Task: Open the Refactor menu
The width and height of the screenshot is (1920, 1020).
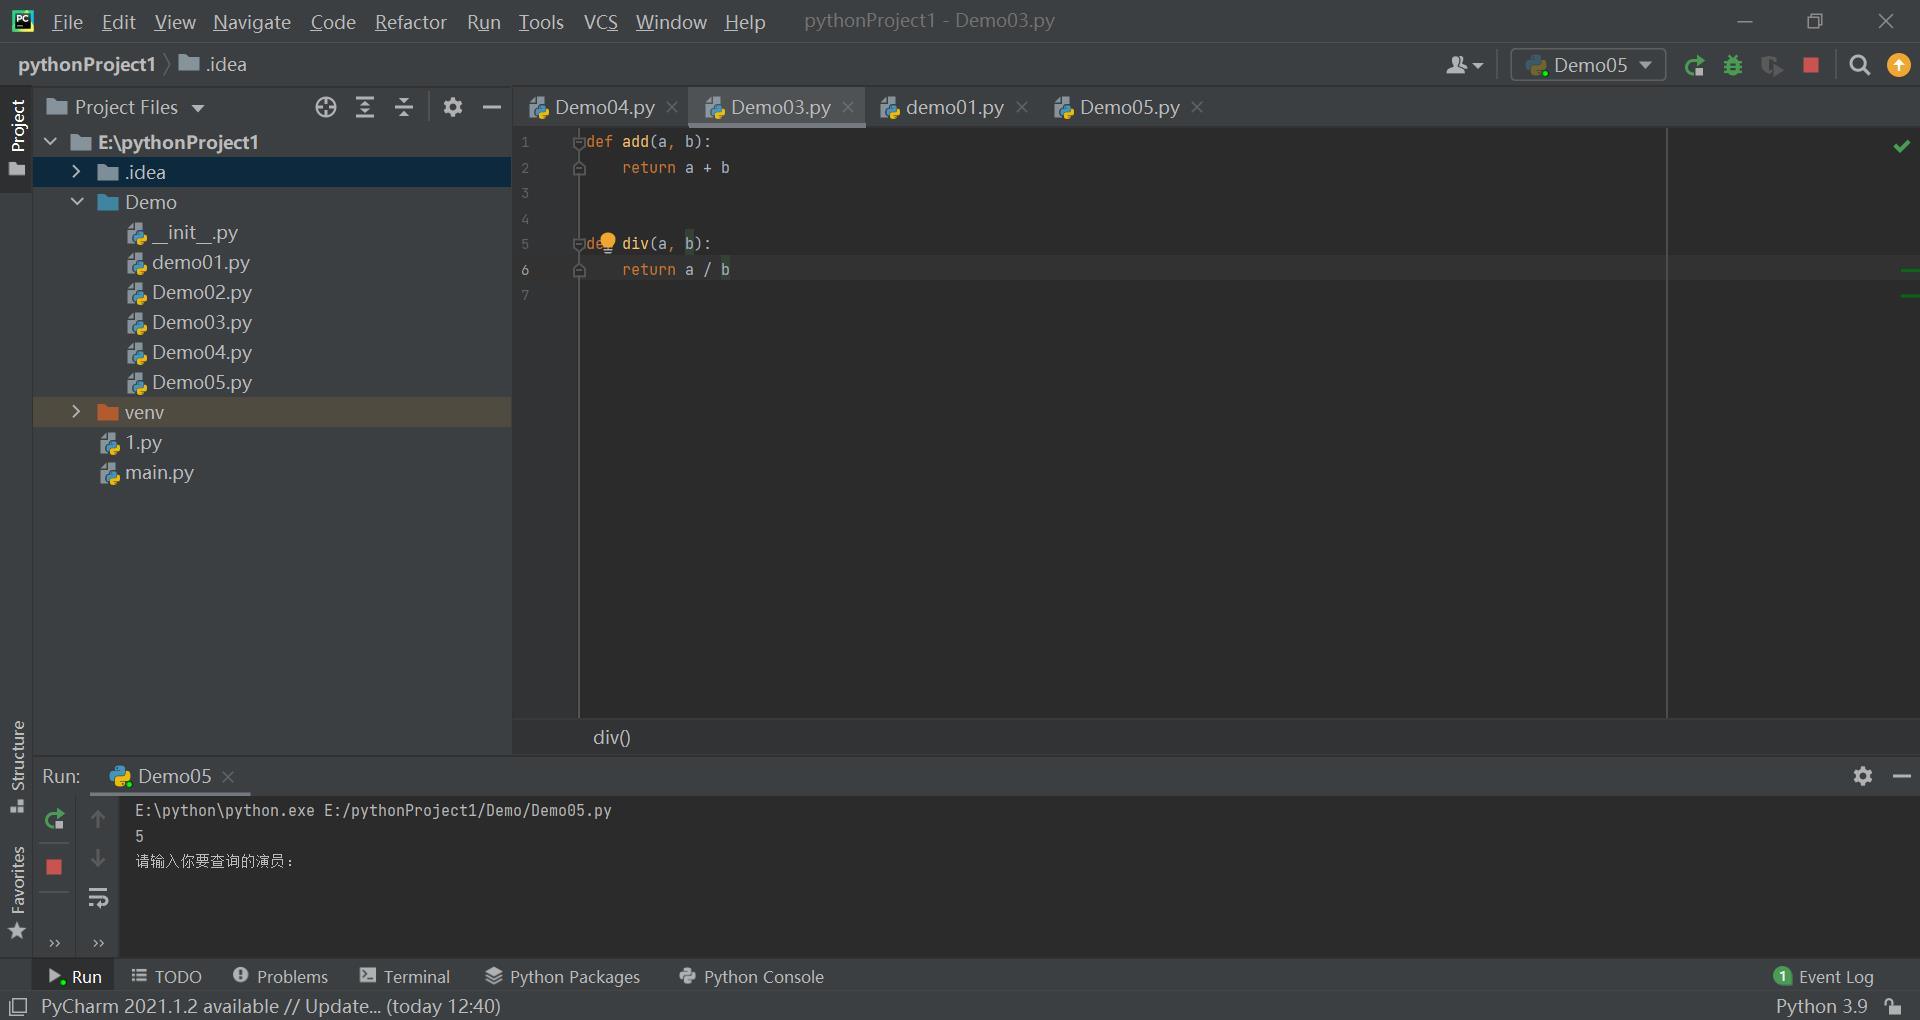Action: coord(410,21)
